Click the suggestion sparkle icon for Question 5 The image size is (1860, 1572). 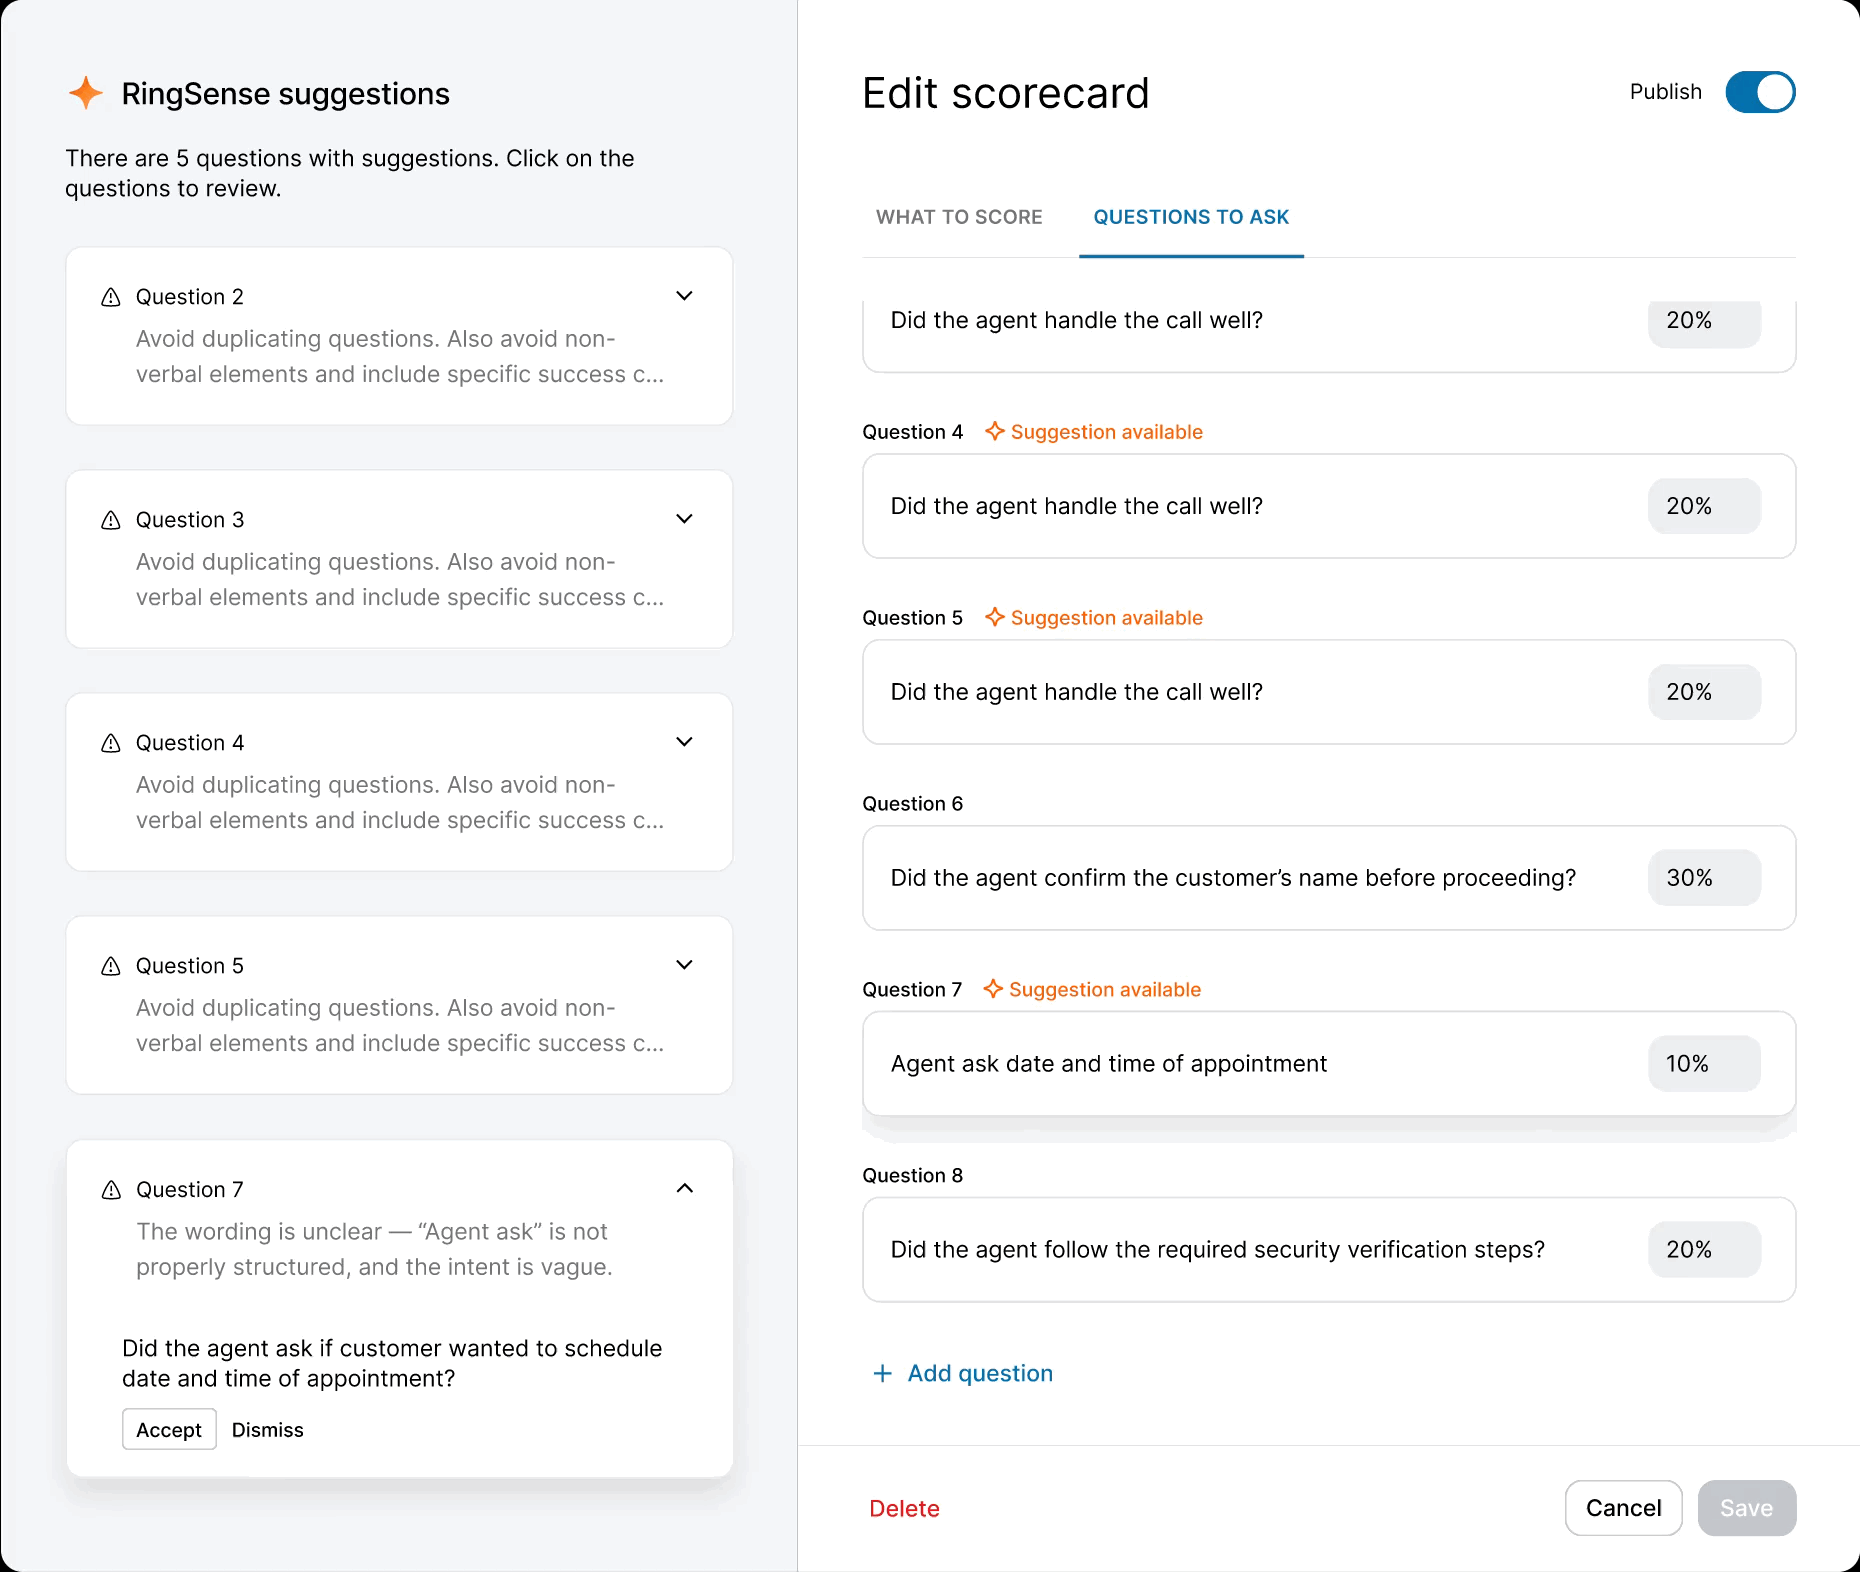click(995, 617)
